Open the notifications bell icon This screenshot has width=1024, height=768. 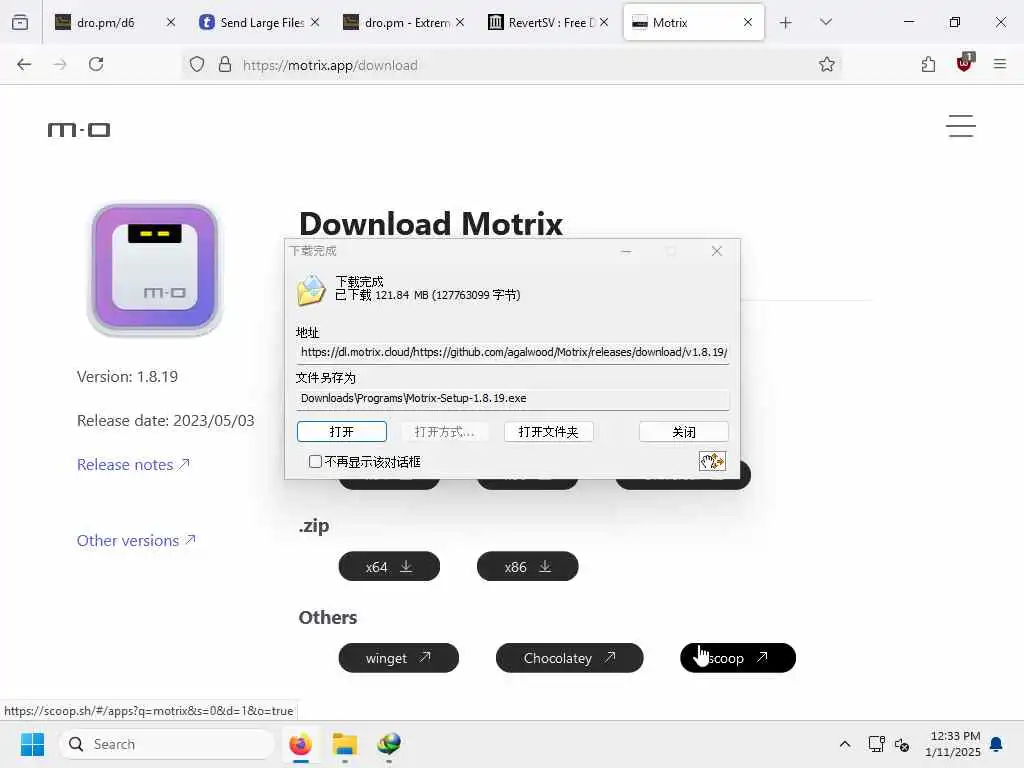[x=997, y=744]
